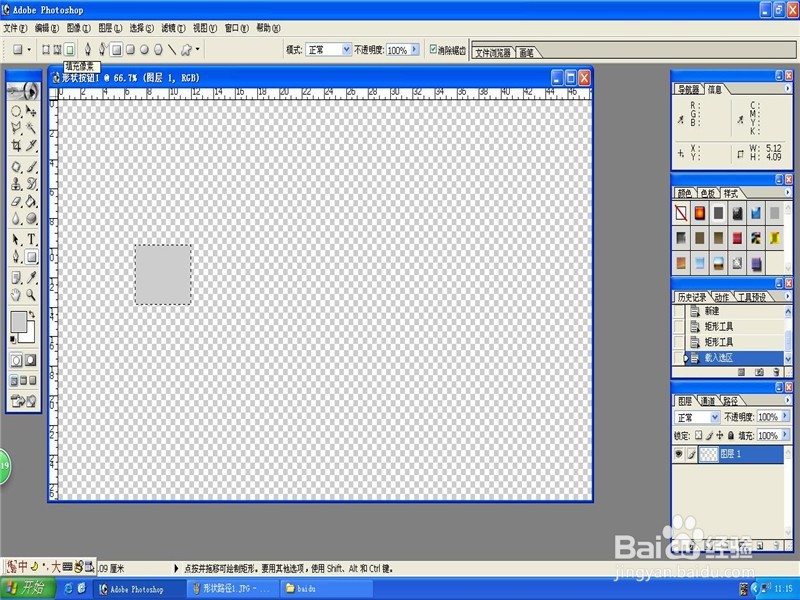The height and width of the screenshot is (600, 800).
Task: Toggle lock image pixels brush icon
Action: (709, 435)
